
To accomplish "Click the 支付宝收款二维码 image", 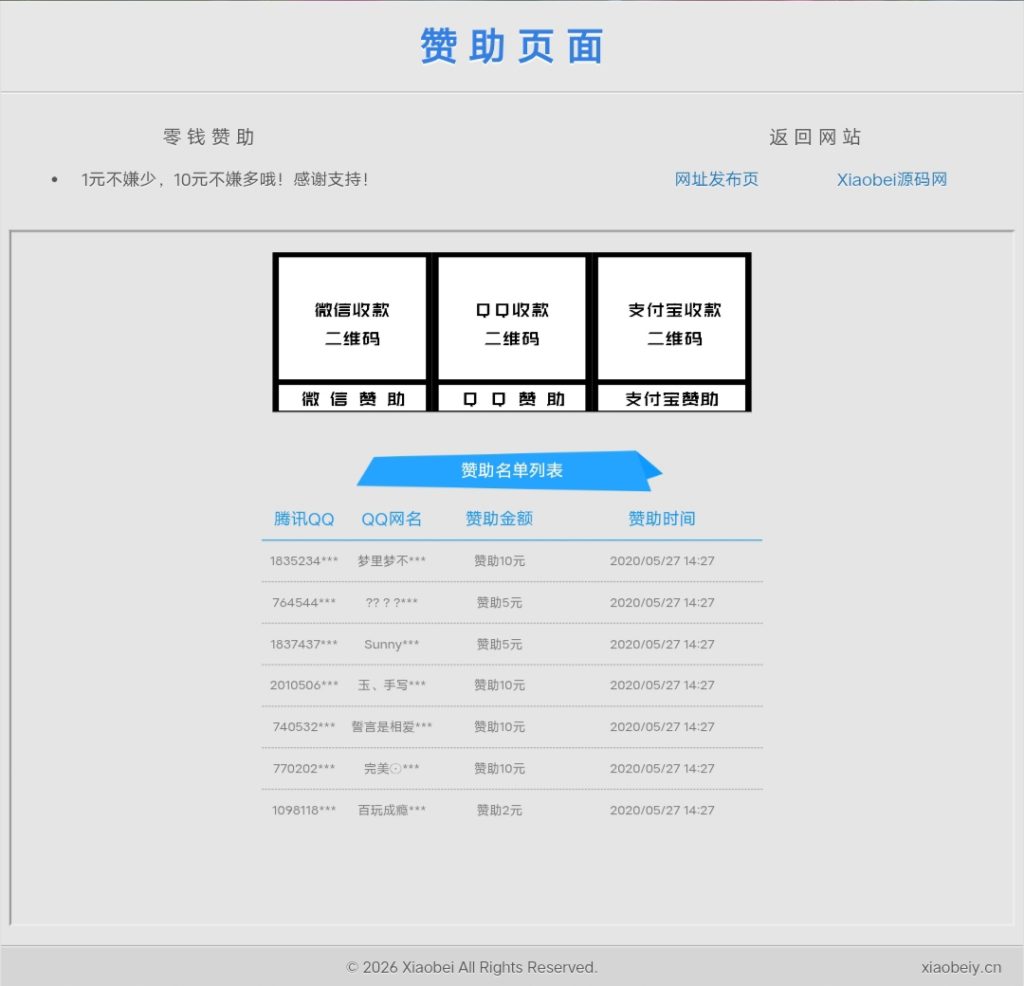I will click(x=672, y=318).
